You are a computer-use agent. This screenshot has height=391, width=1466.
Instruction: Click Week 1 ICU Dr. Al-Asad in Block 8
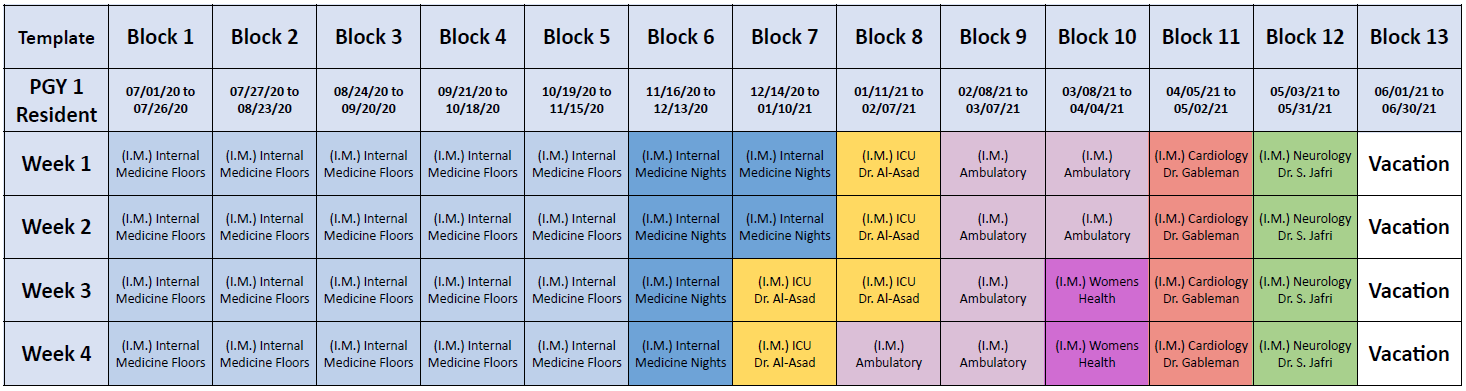click(889, 163)
